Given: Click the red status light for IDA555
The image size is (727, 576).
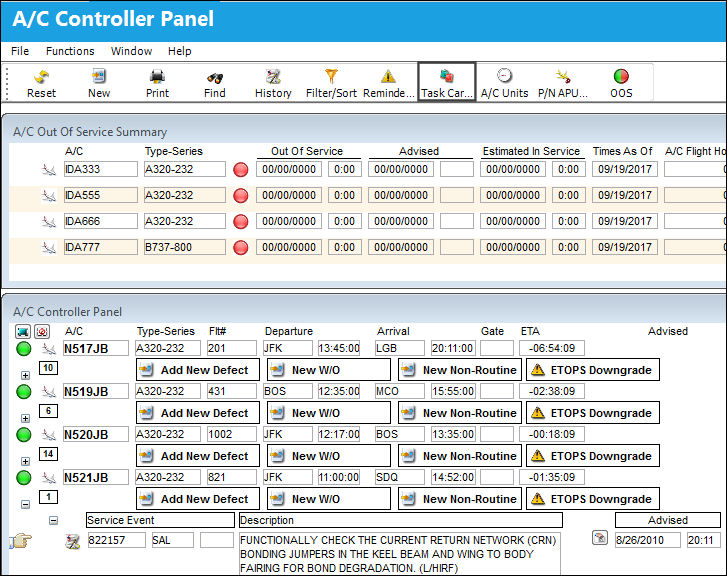Looking at the screenshot, I should pos(241,196).
